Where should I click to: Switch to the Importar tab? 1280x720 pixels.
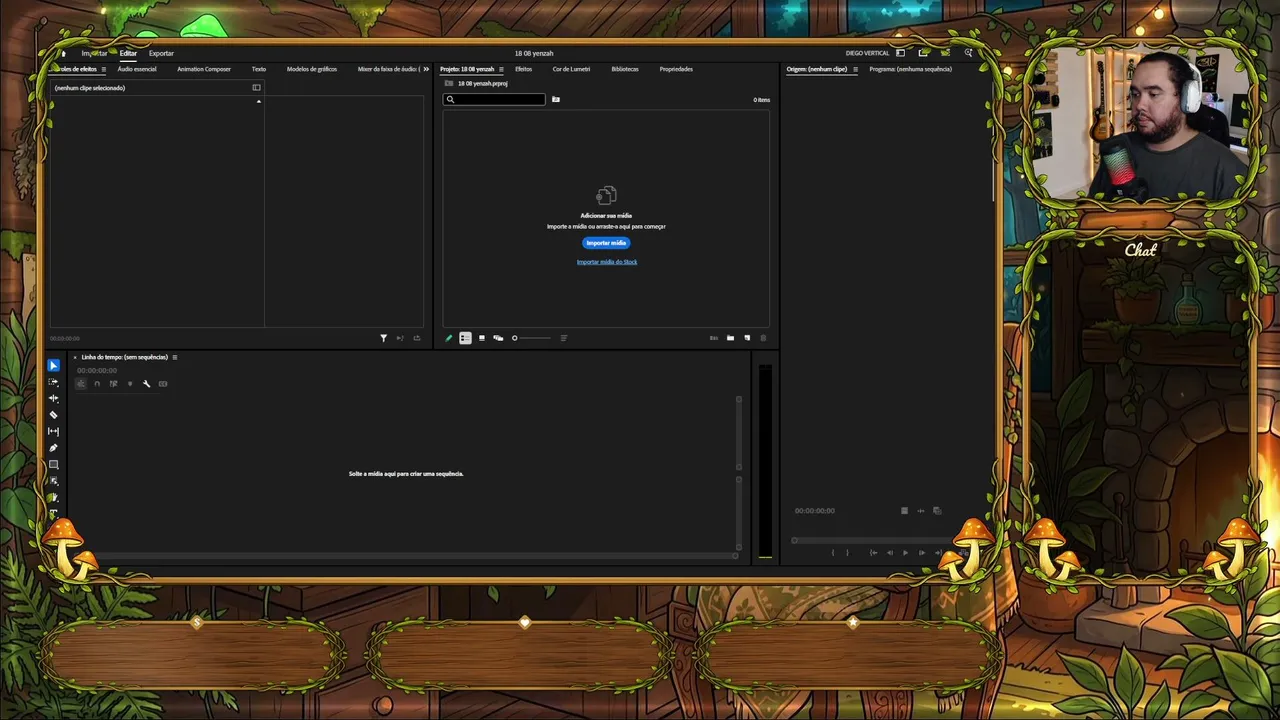pos(94,53)
